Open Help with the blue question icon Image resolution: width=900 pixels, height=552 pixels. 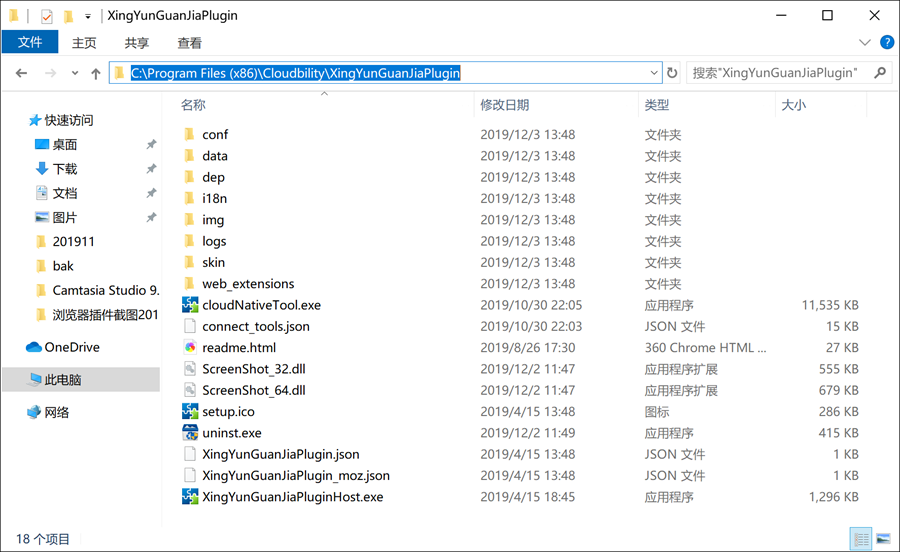pos(887,42)
